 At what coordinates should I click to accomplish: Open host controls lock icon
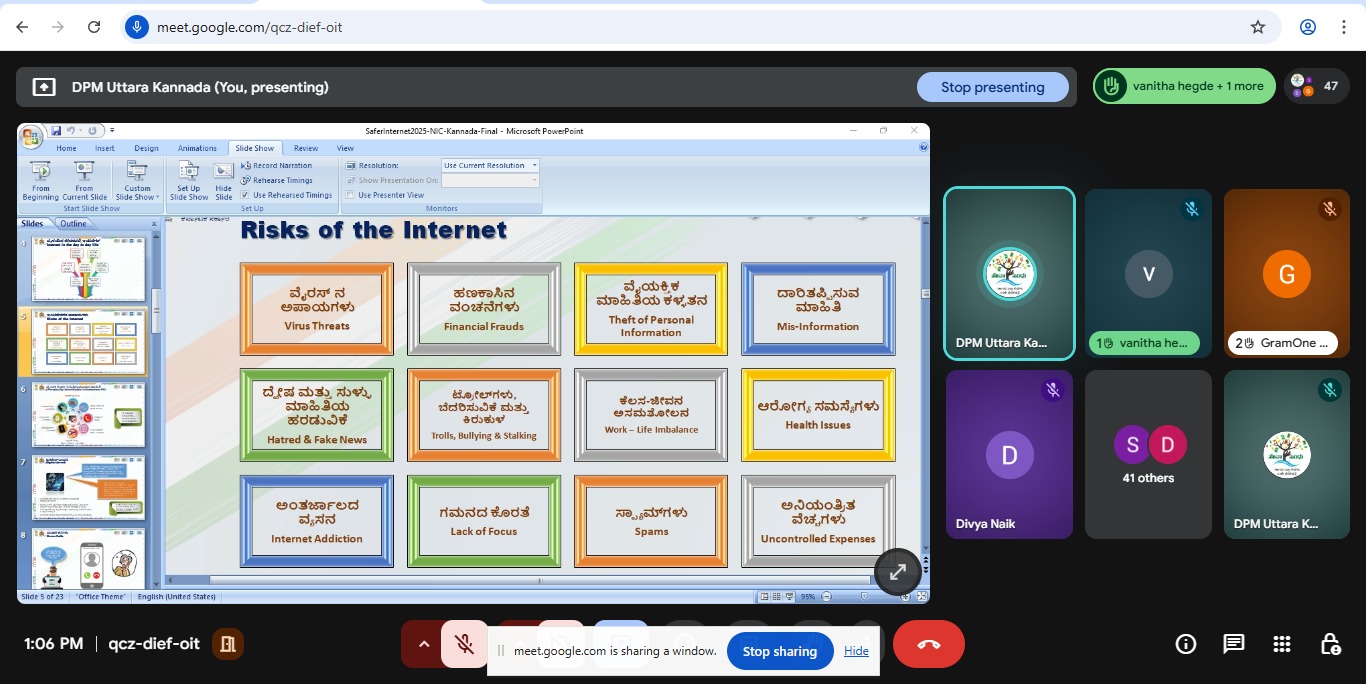(x=1329, y=644)
